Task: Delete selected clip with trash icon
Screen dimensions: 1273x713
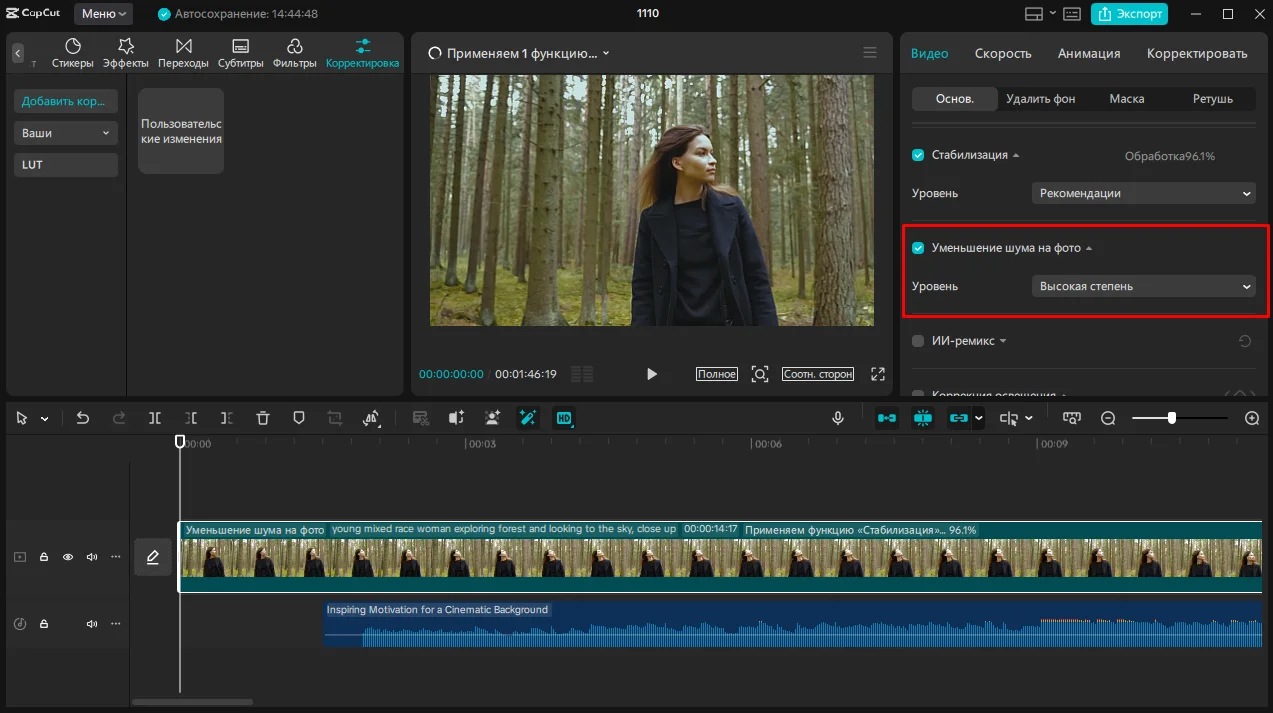Action: 262,418
